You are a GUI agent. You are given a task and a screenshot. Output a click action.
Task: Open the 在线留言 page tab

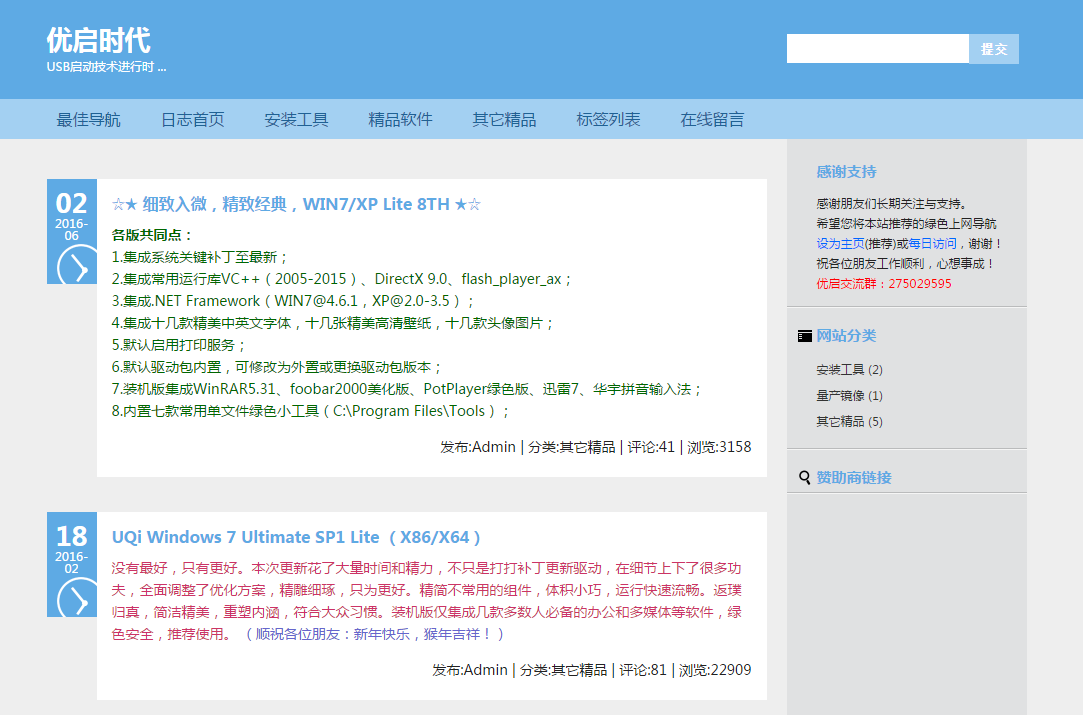click(712, 119)
